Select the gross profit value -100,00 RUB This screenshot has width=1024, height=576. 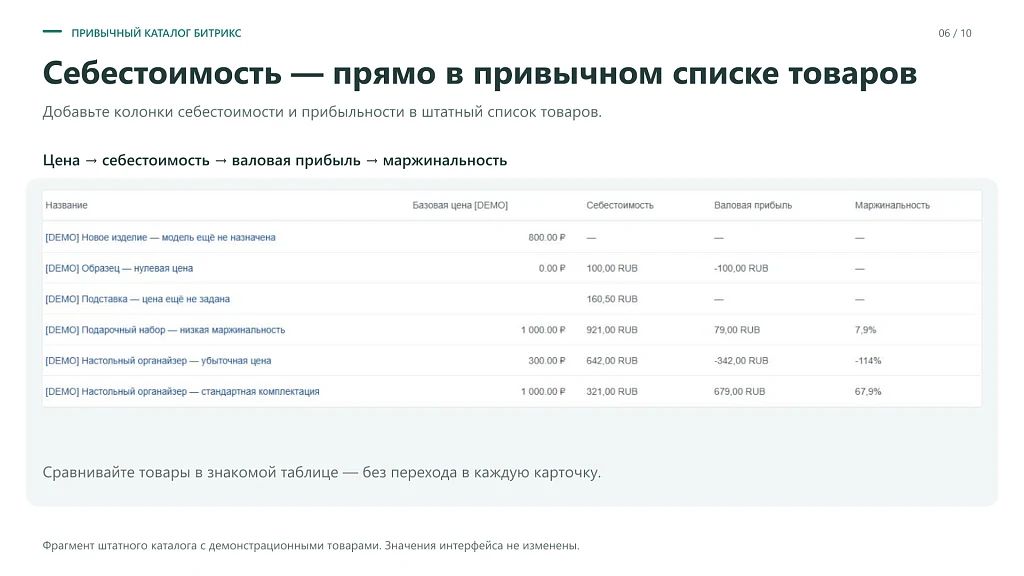[x=741, y=268]
